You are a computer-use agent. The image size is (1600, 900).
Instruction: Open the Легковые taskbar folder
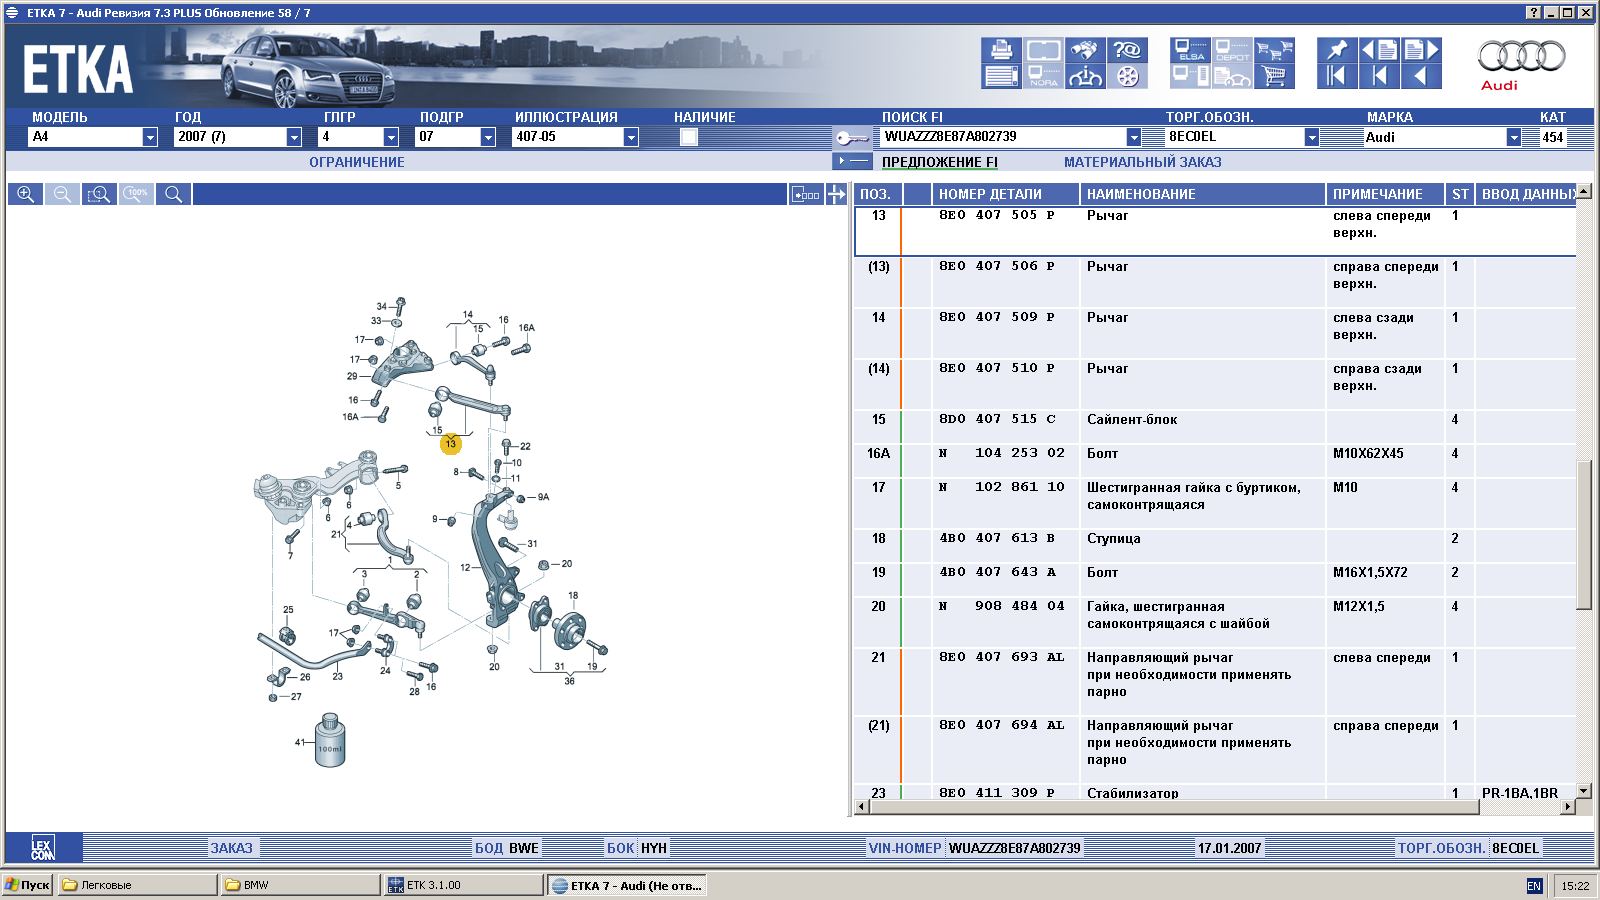(x=137, y=885)
